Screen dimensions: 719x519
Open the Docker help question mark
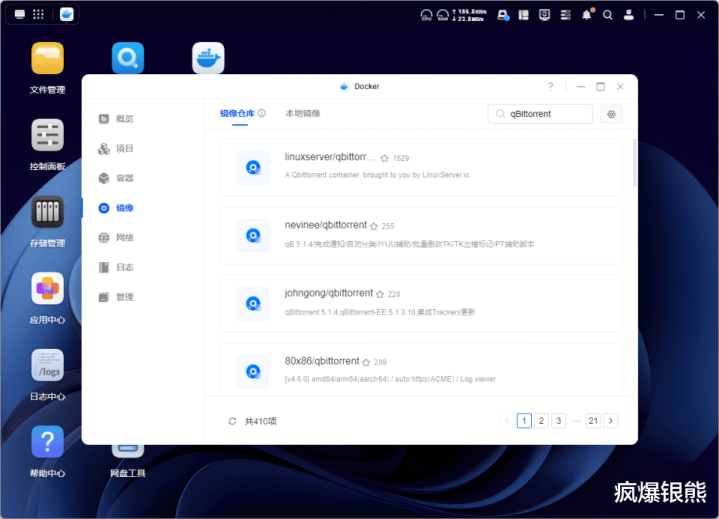[x=550, y=87]
